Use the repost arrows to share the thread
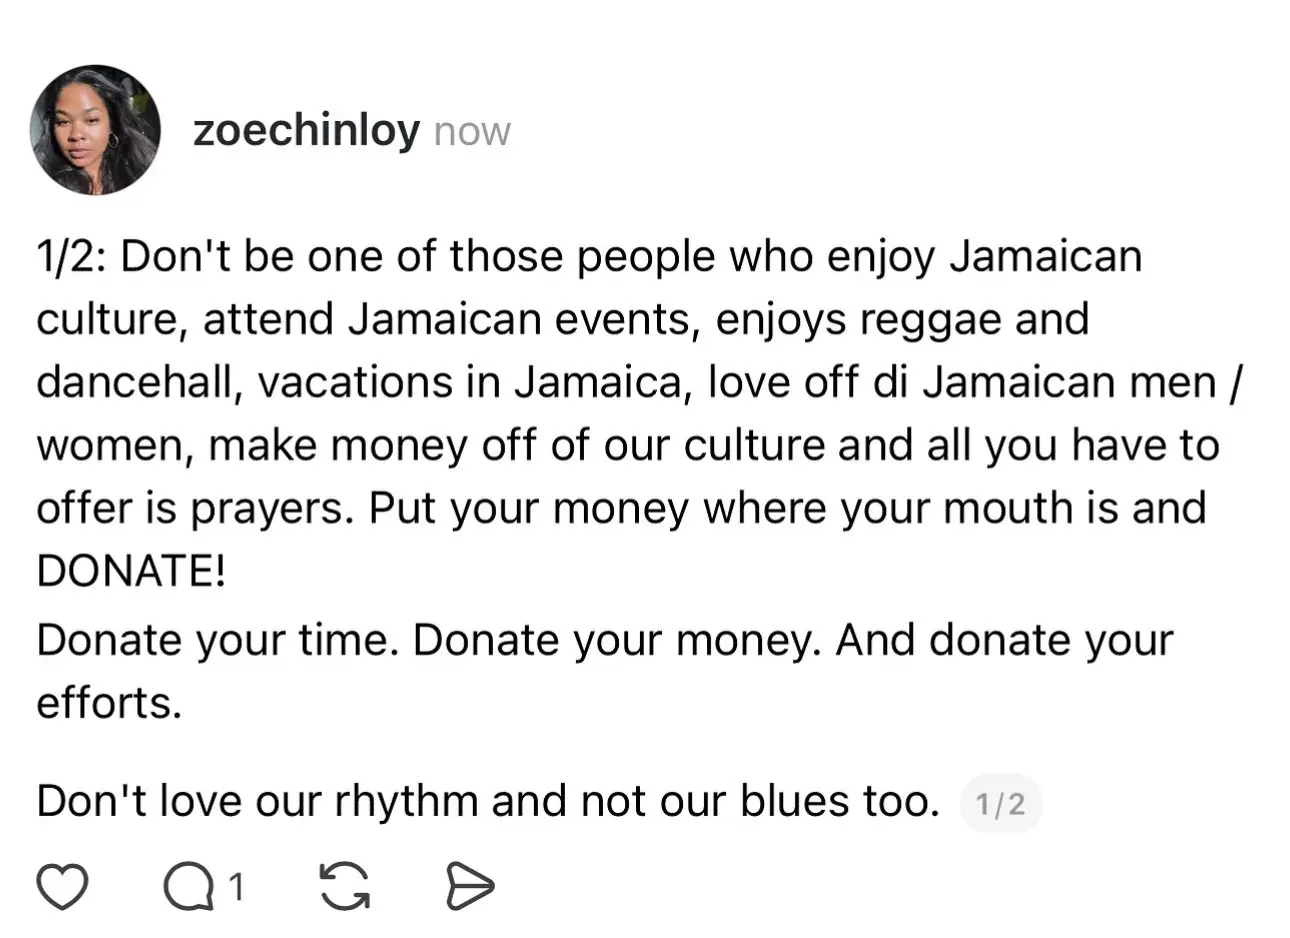 pyautogui.click(x=344, y=884)
